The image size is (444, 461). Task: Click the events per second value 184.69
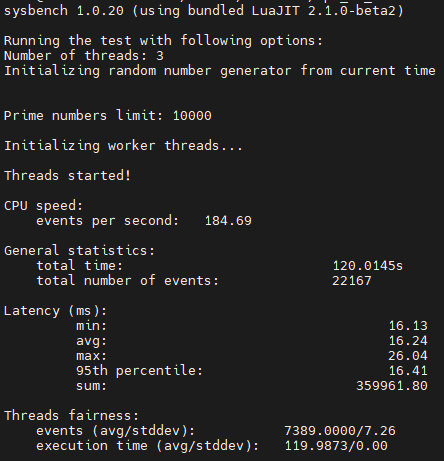pyautogui.click(x=228, y=221)
